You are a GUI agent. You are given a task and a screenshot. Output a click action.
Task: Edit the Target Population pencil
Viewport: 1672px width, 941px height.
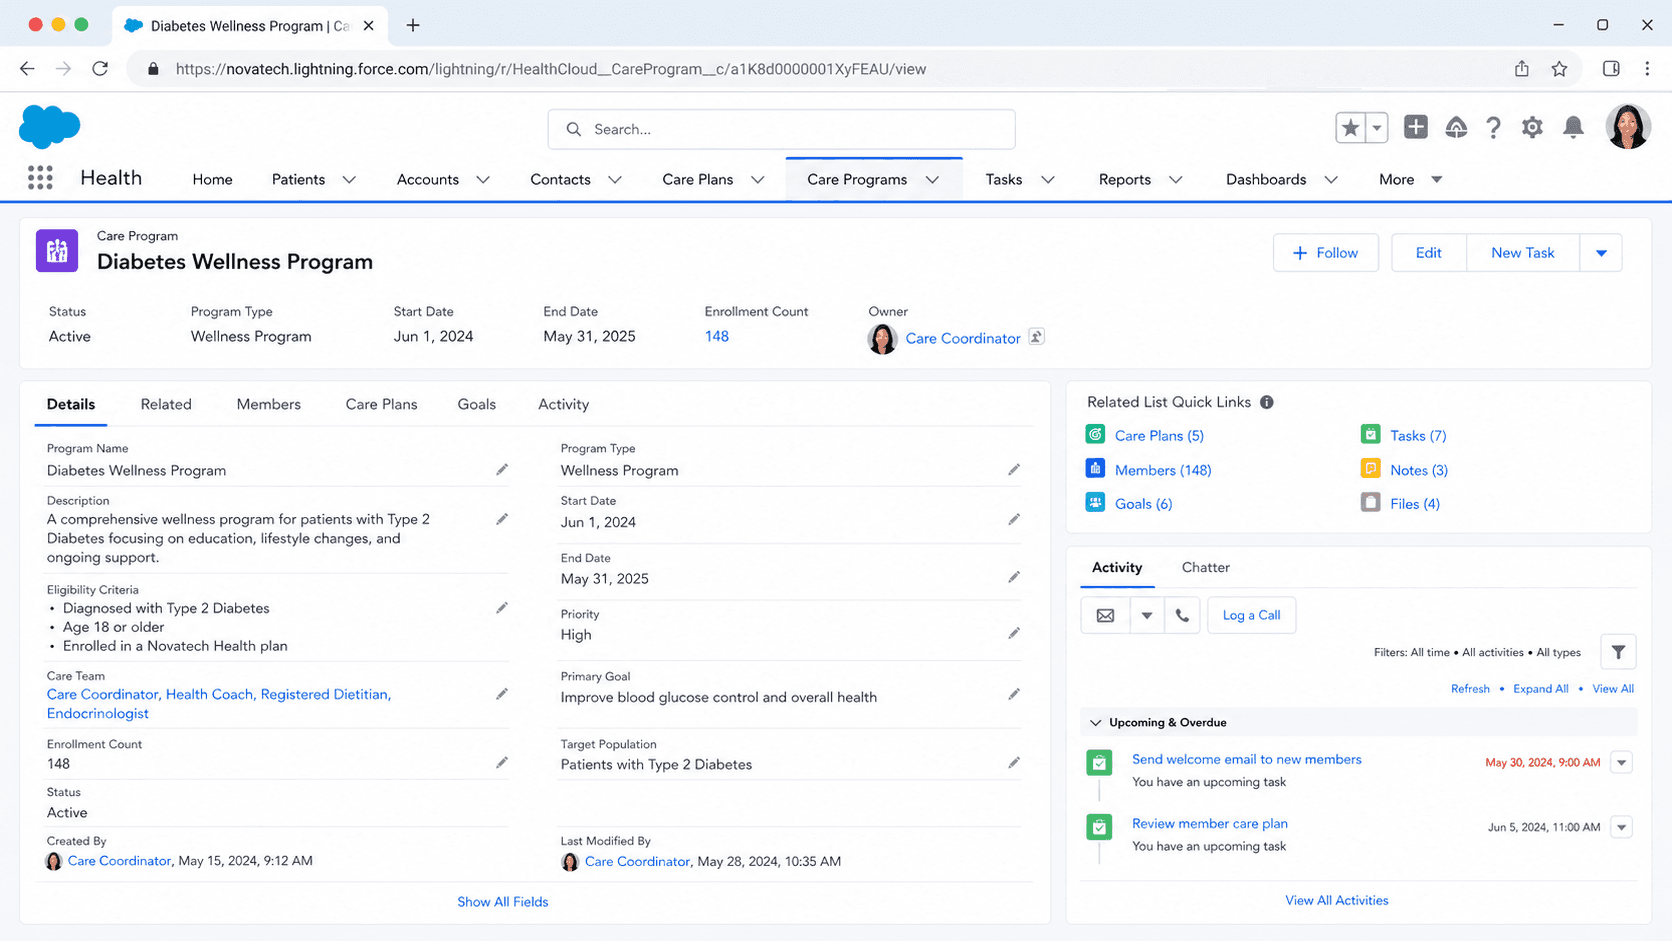pyautogui.click(x=1014, y=763)
